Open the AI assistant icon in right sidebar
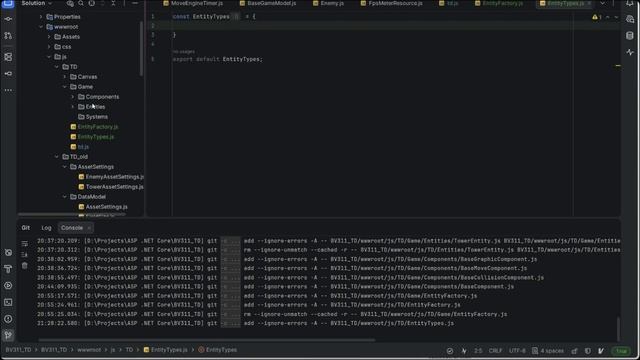The width and height of the screenshot is (640, 360). pyautogui.click(x=630, y=19)
